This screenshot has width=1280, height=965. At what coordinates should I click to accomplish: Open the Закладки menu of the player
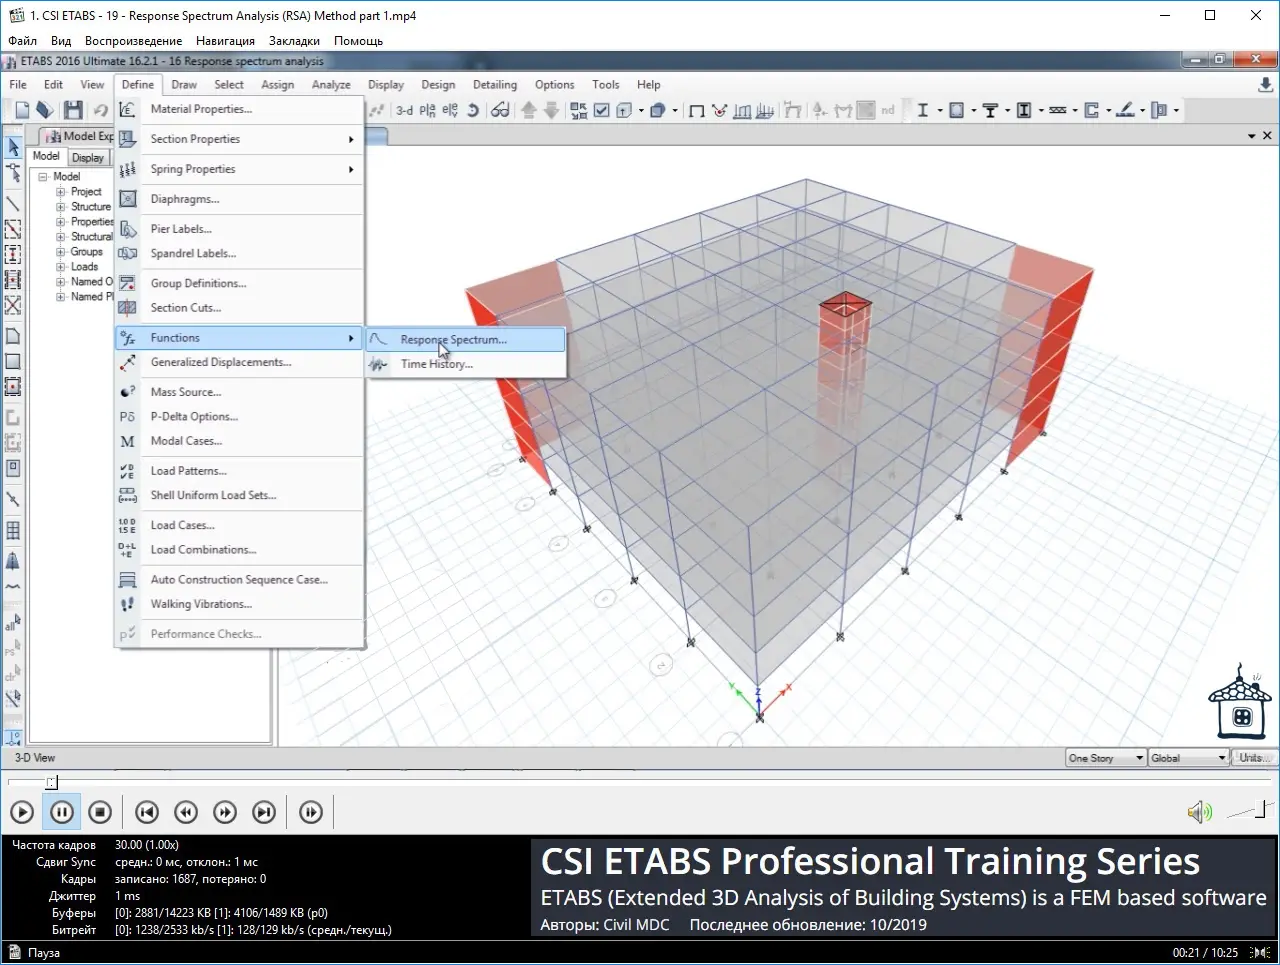pos(294,41)
